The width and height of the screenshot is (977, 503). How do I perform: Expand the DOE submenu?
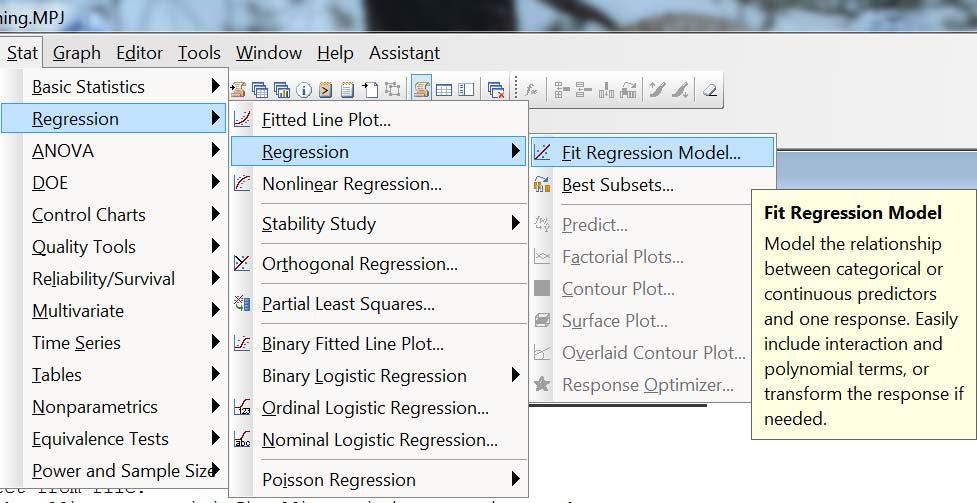[113, 183]
